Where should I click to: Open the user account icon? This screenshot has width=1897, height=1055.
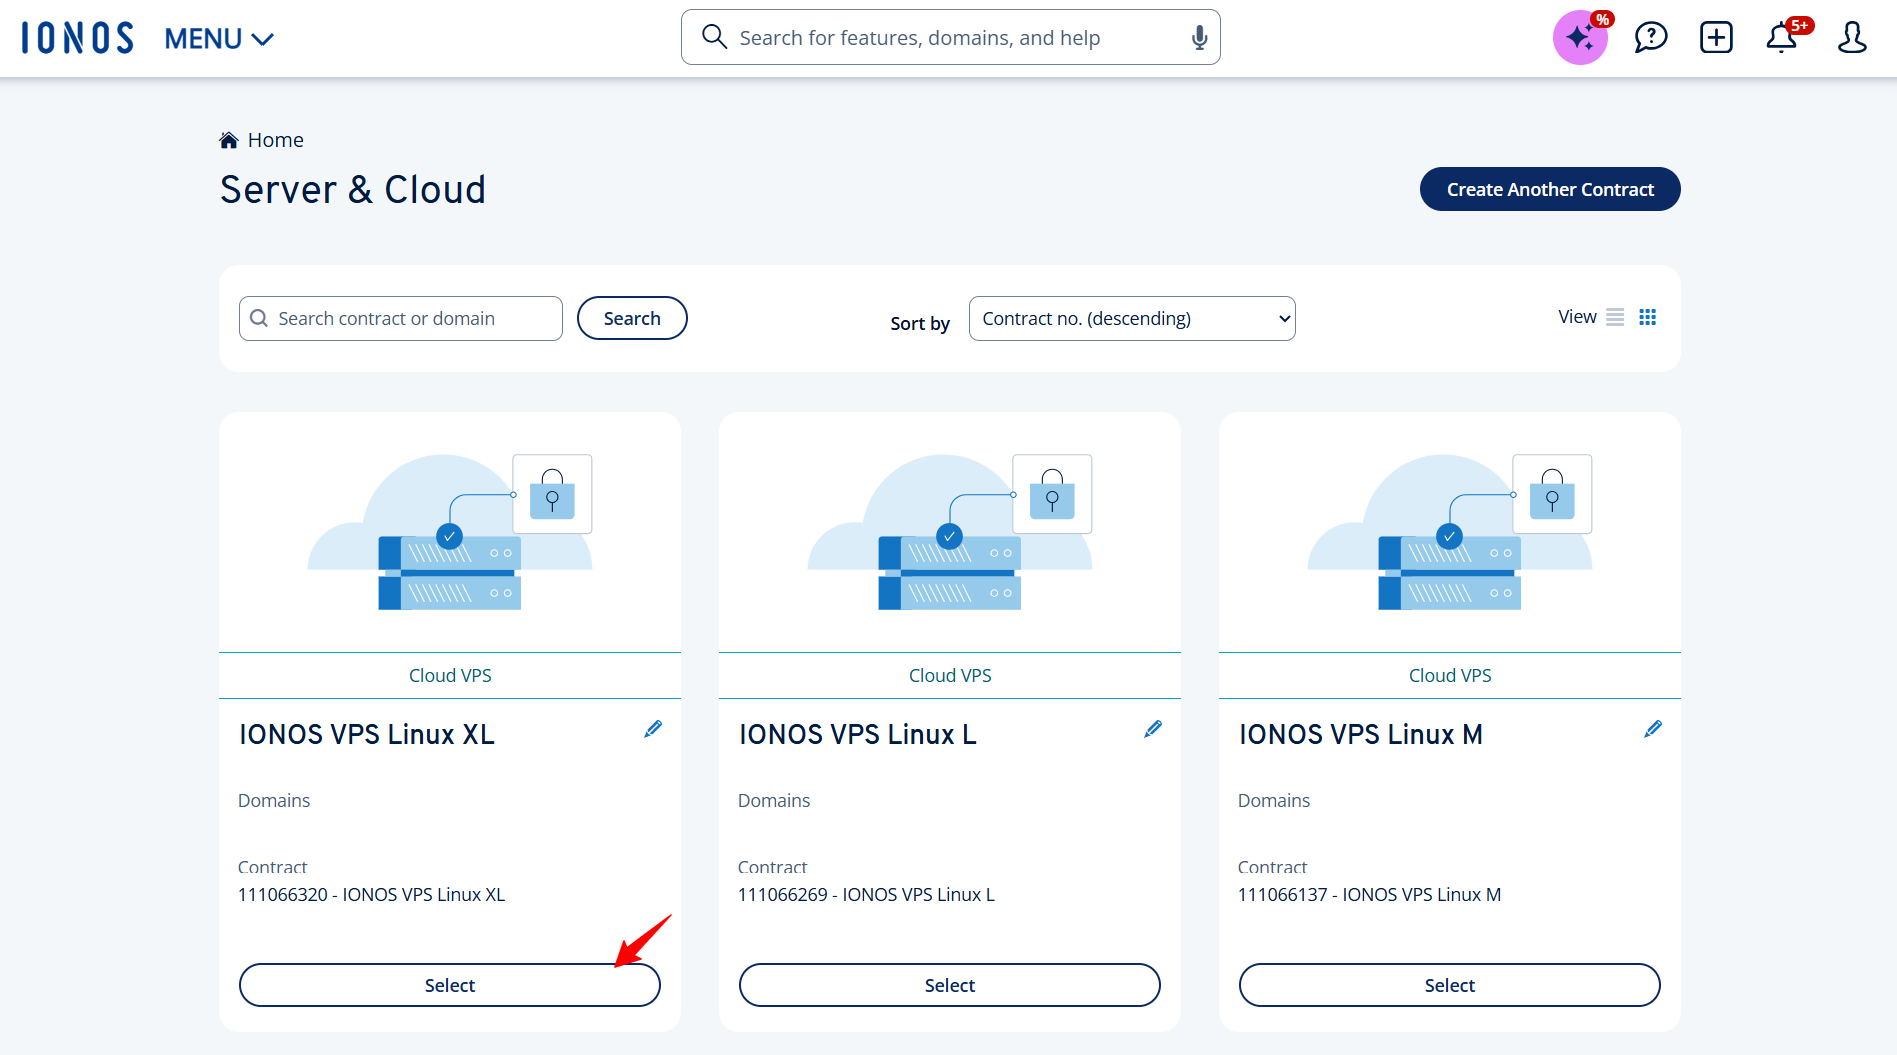(x=1852, y=38)
